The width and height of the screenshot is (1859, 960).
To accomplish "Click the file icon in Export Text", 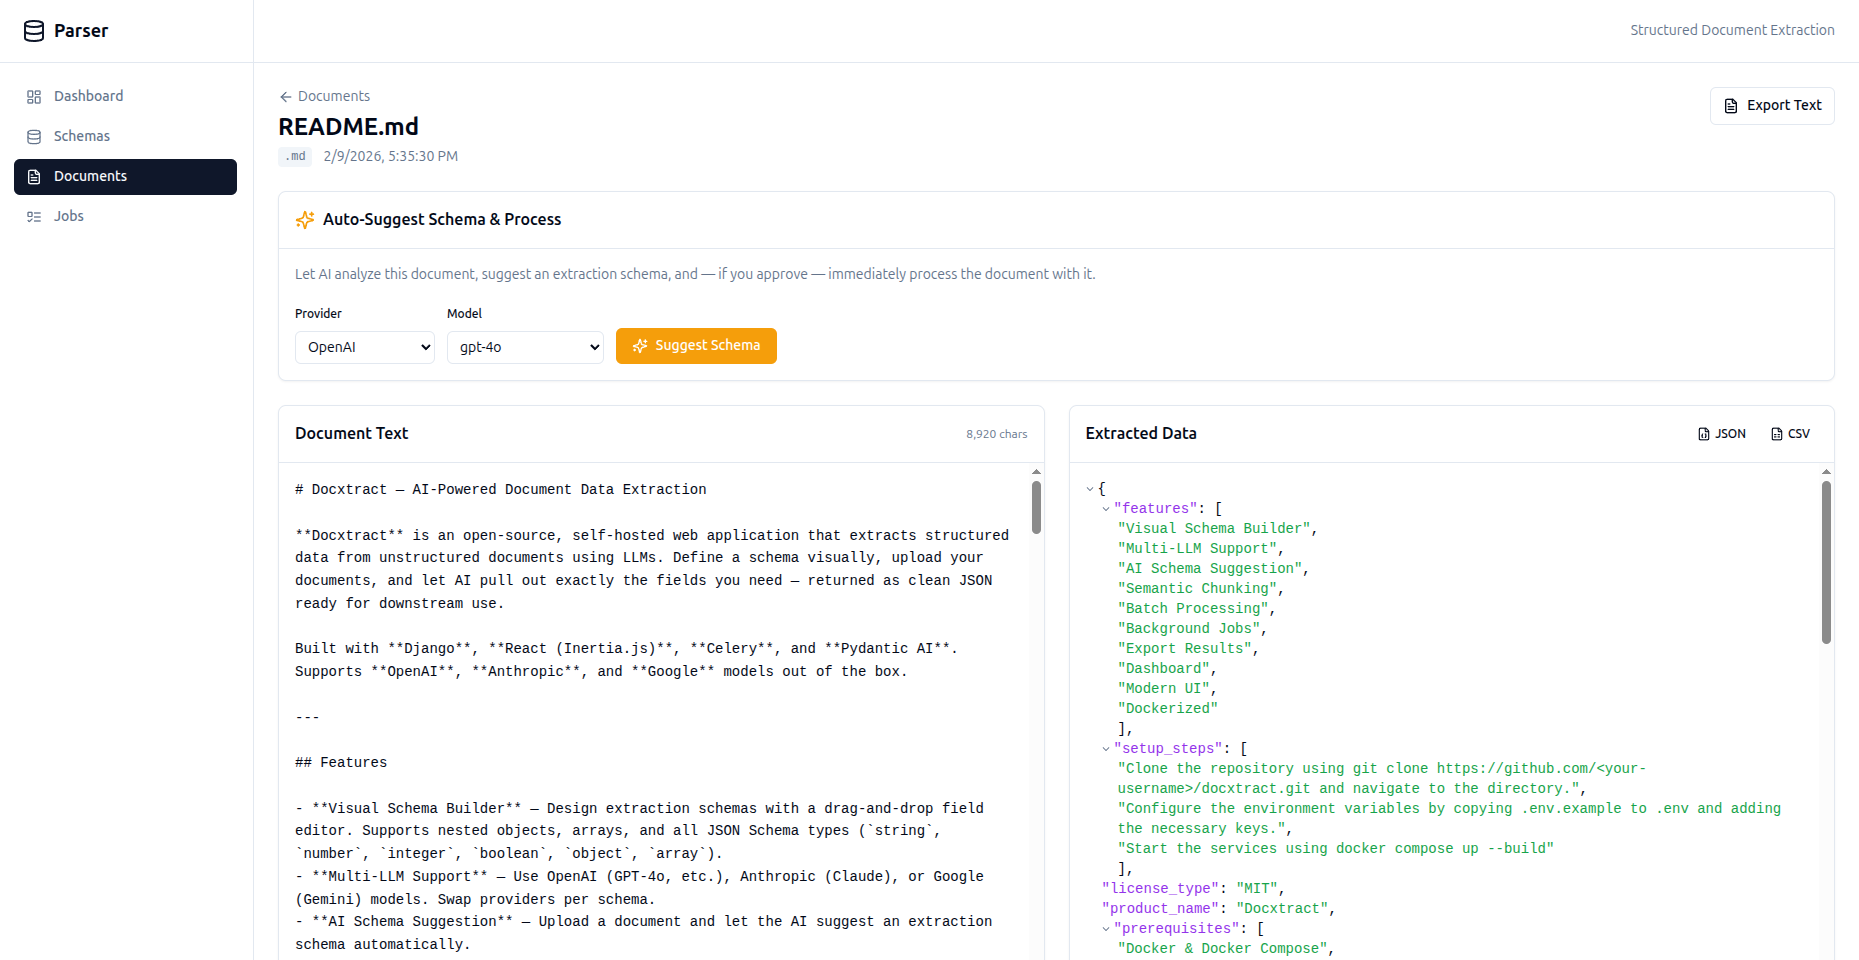I will (1731, 106).
